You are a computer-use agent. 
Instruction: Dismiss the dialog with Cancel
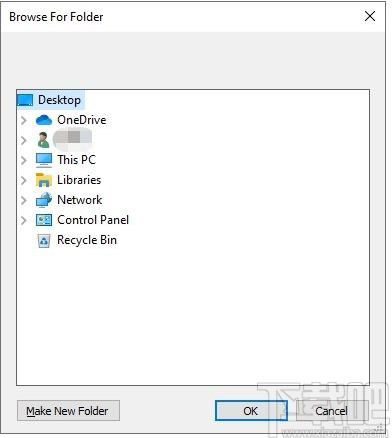click(x=332, y=411)
